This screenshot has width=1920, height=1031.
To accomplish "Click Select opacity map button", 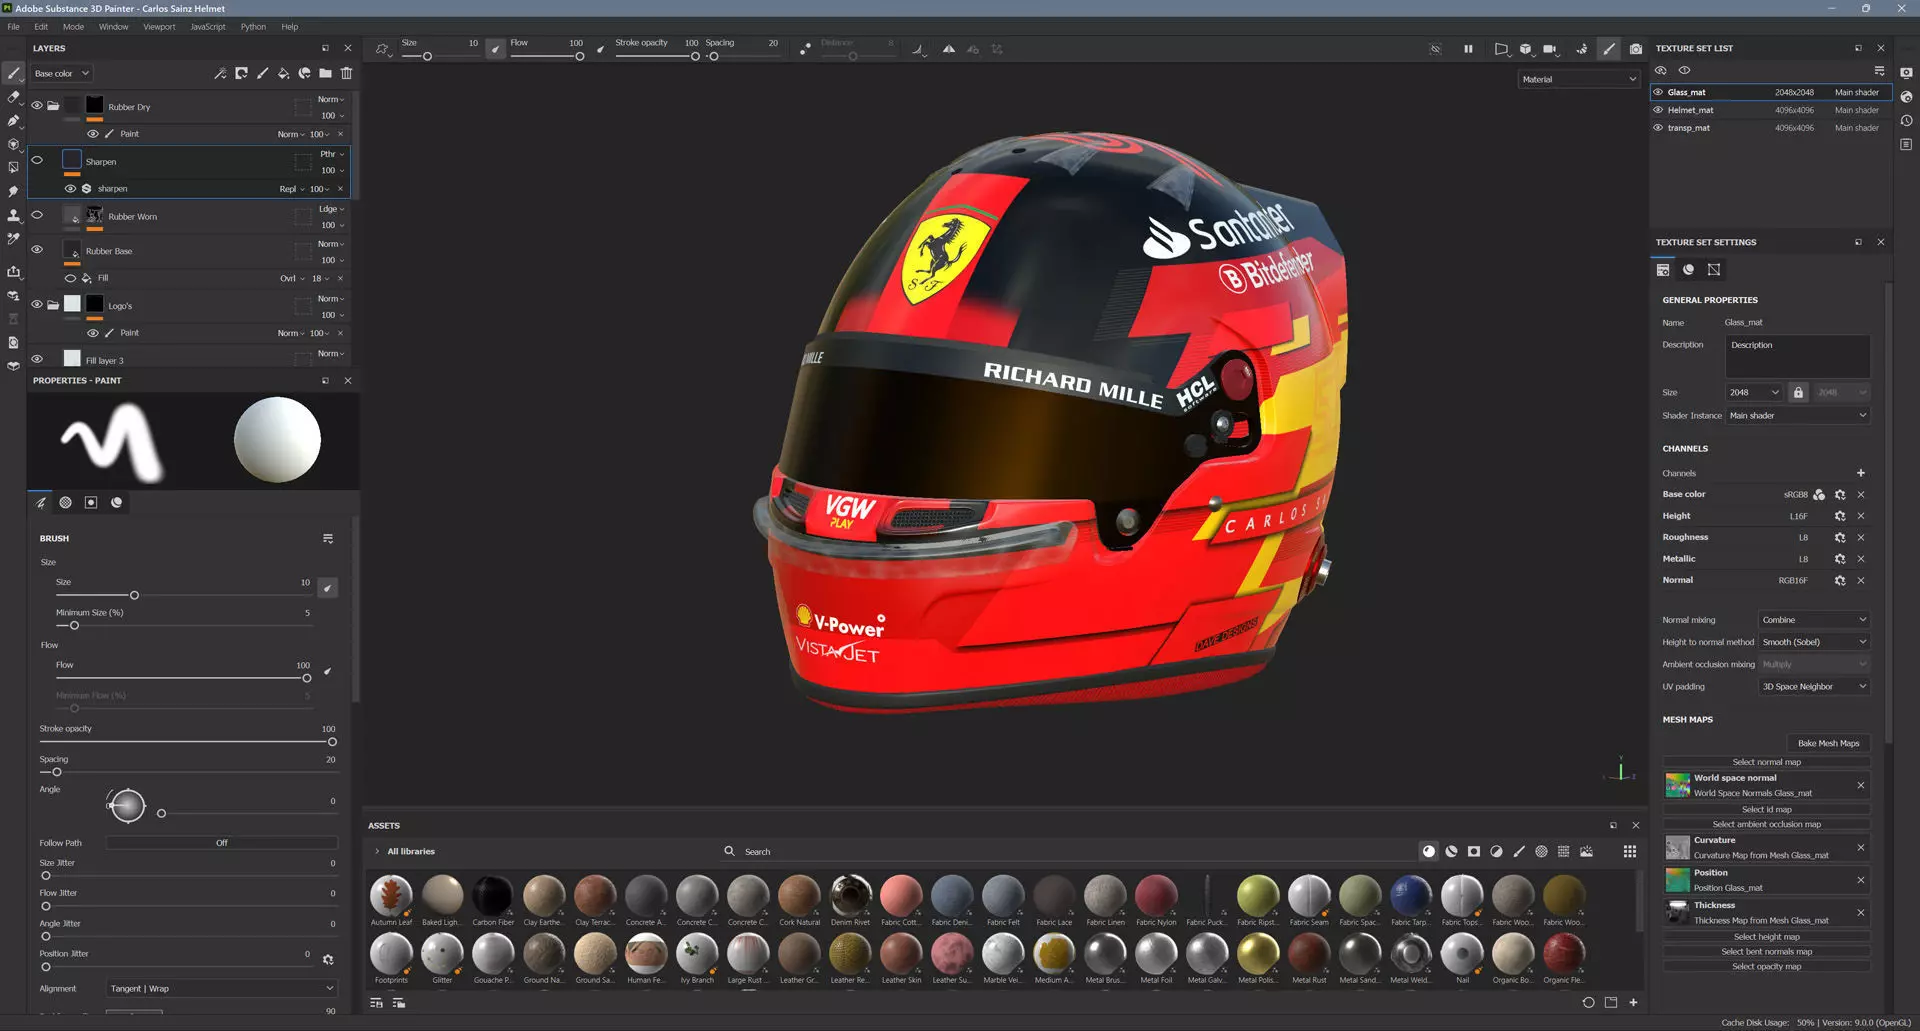I will (1766, 966).
